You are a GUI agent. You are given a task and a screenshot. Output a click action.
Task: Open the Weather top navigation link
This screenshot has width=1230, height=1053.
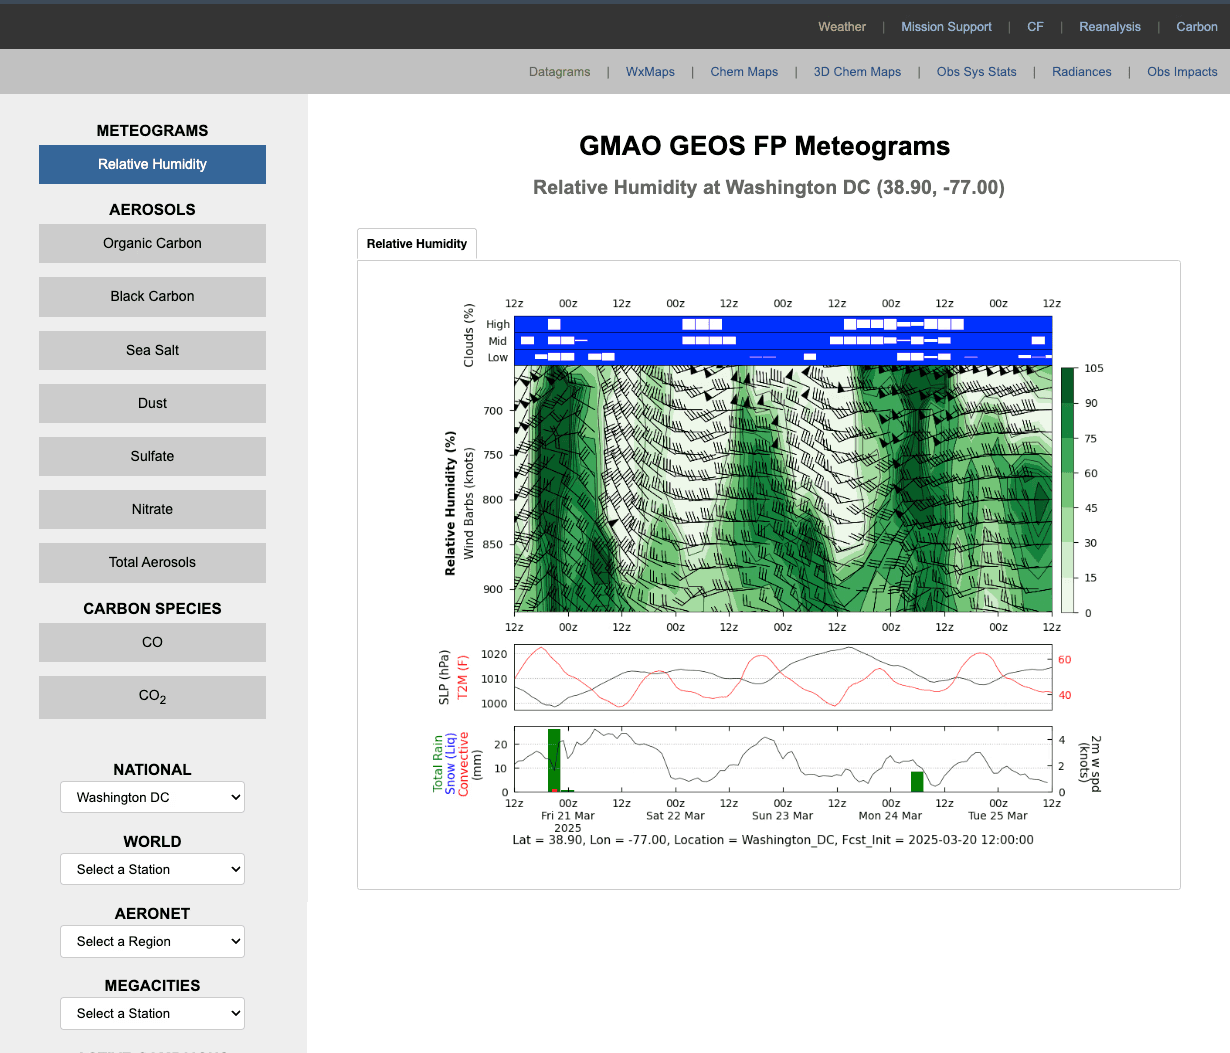tap(842, 27)
